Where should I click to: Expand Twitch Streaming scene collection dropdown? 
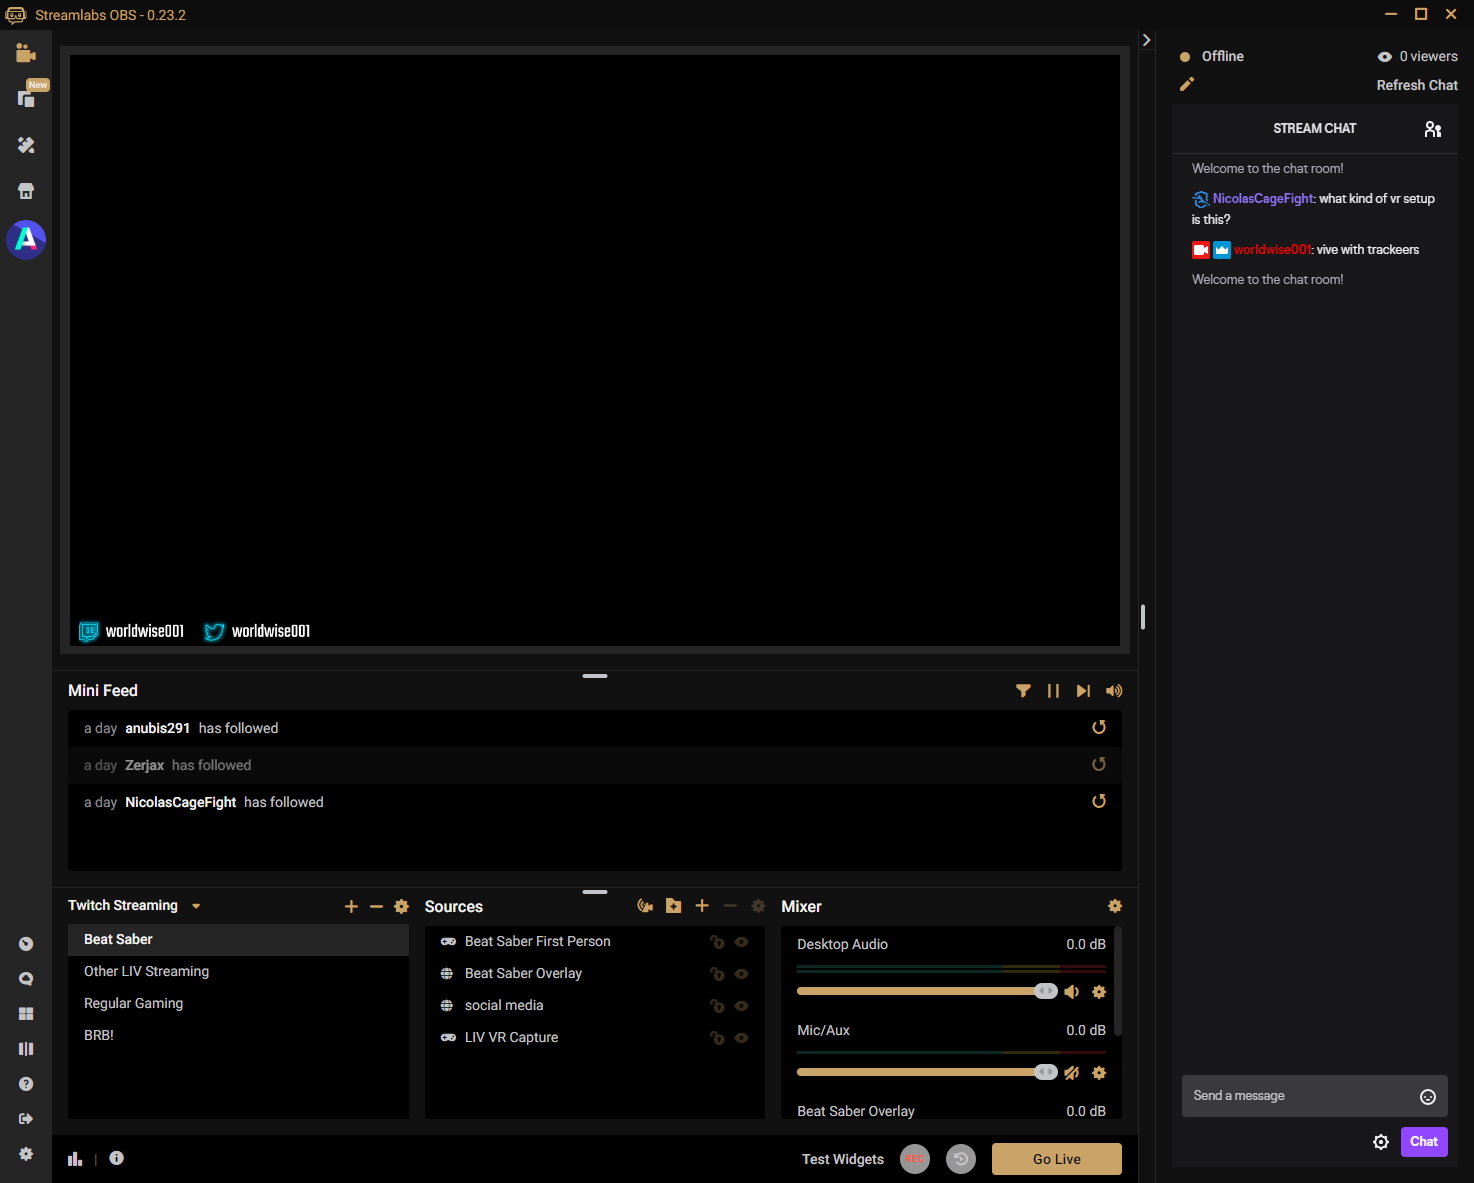click(x=196, y=906)
